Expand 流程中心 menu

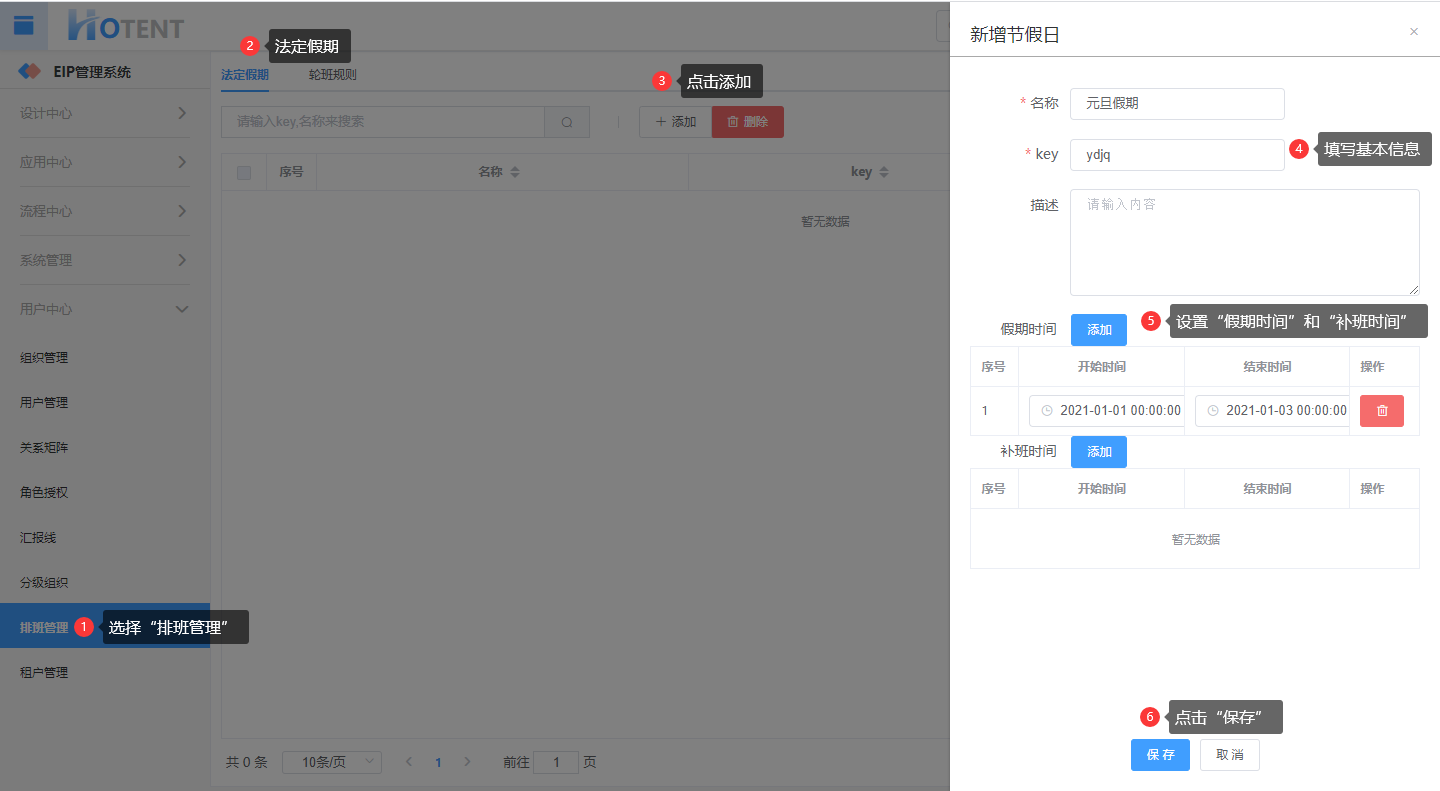pyautogui.click(x=104, y=211)
